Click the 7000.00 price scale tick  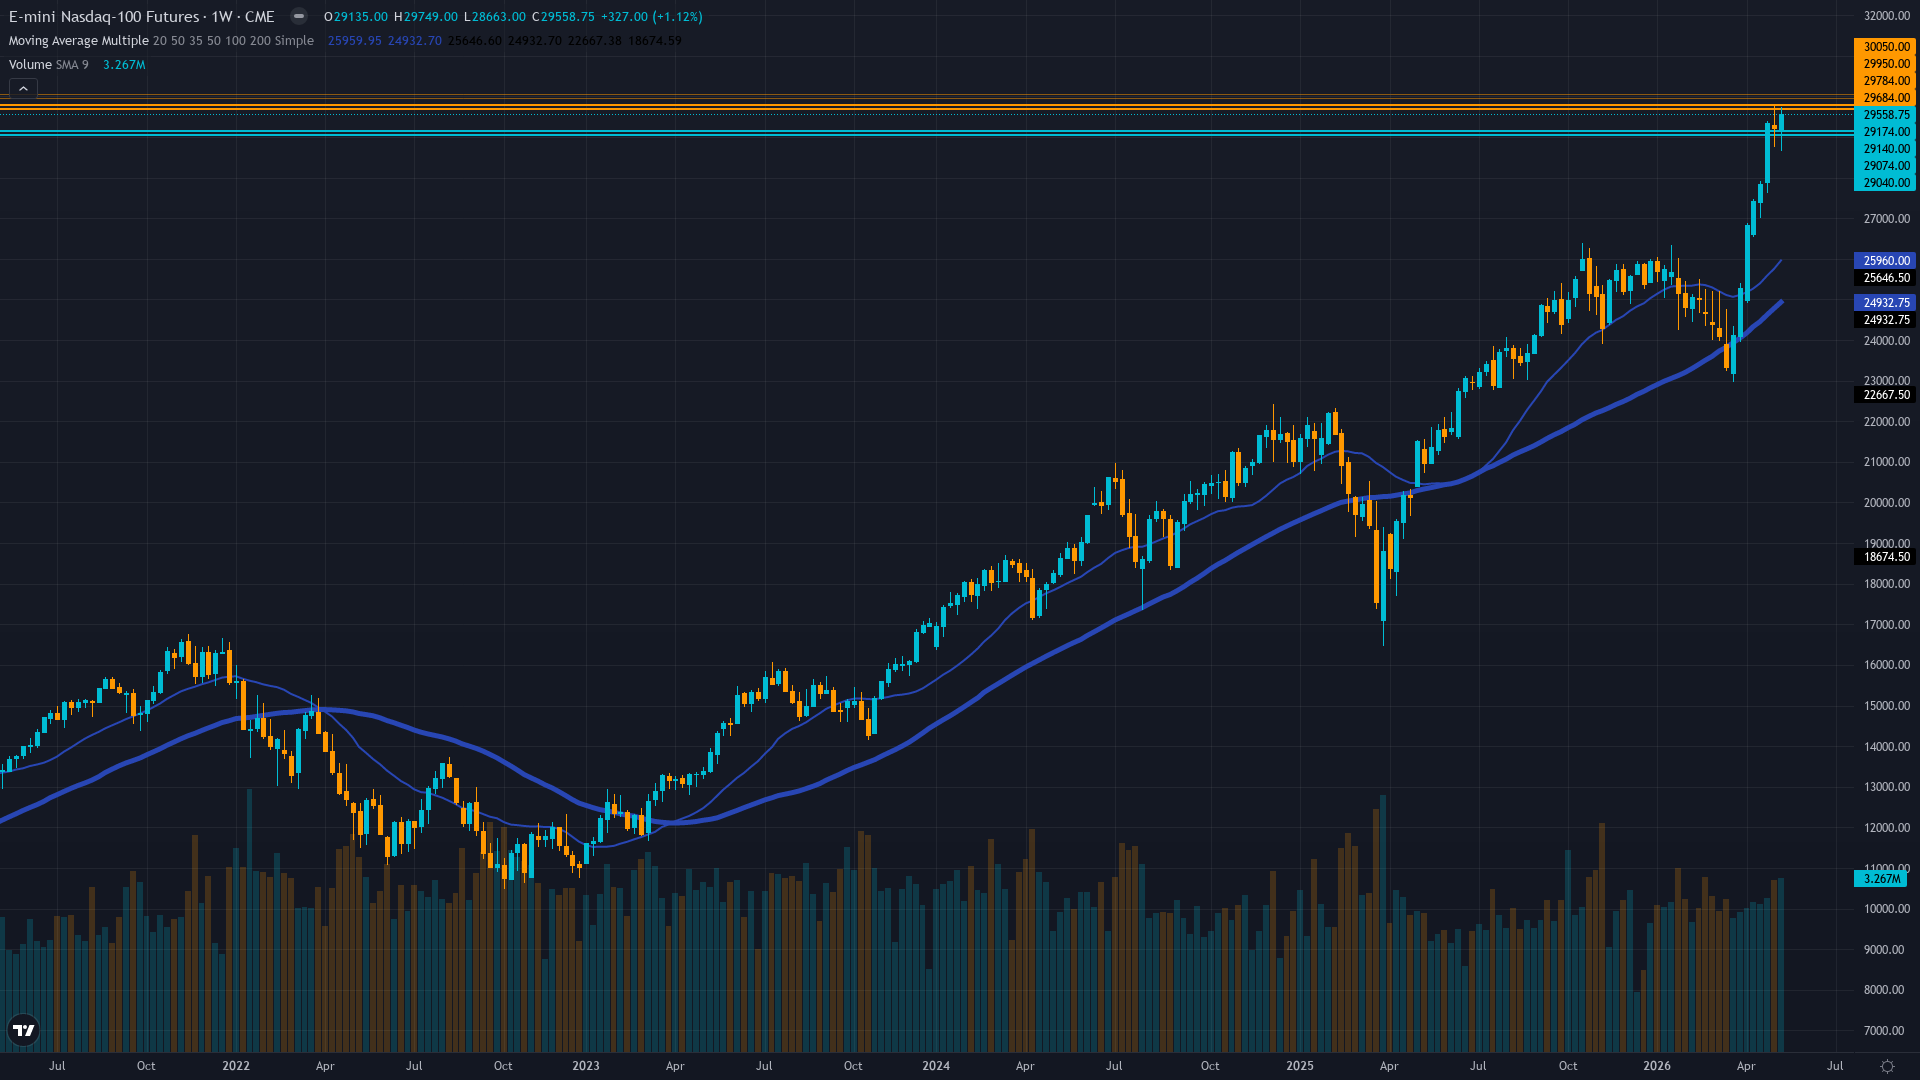[x=1886, y=1031]
